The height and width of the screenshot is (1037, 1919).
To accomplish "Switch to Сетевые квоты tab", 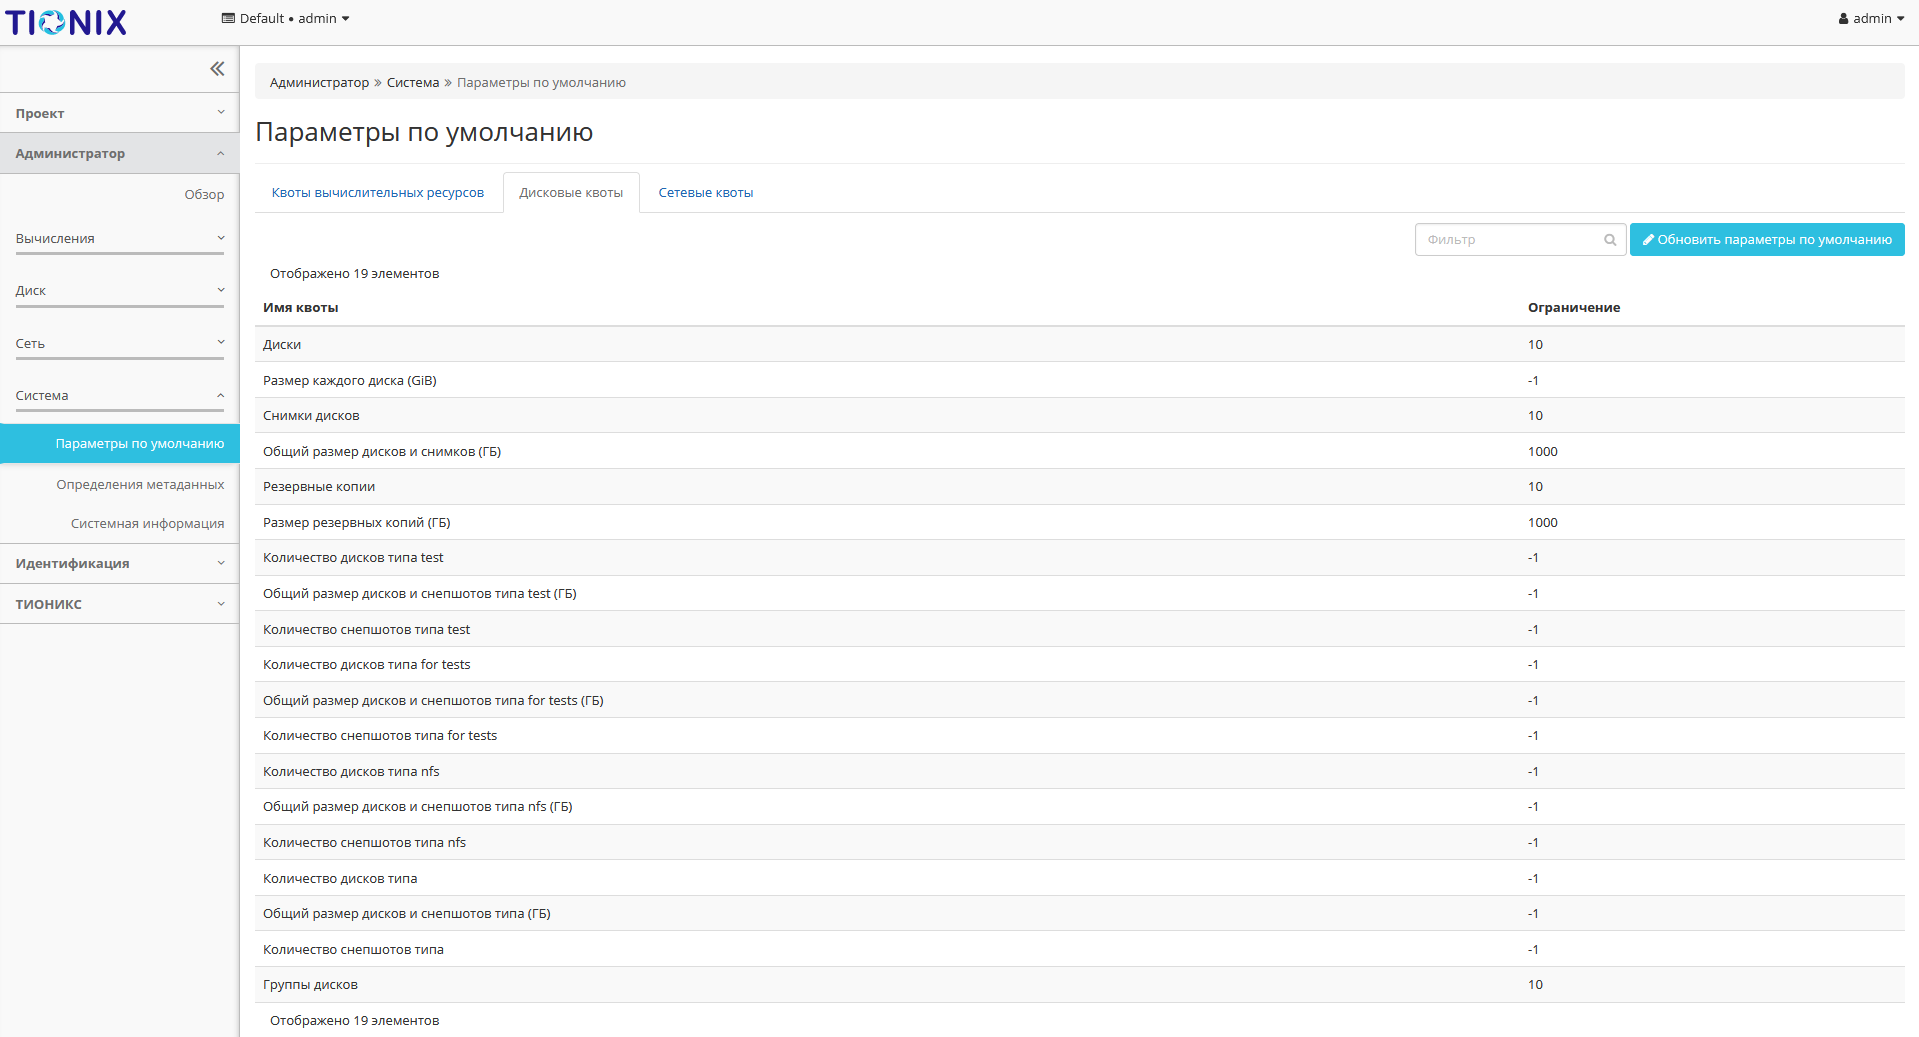I will pos(705,193).
